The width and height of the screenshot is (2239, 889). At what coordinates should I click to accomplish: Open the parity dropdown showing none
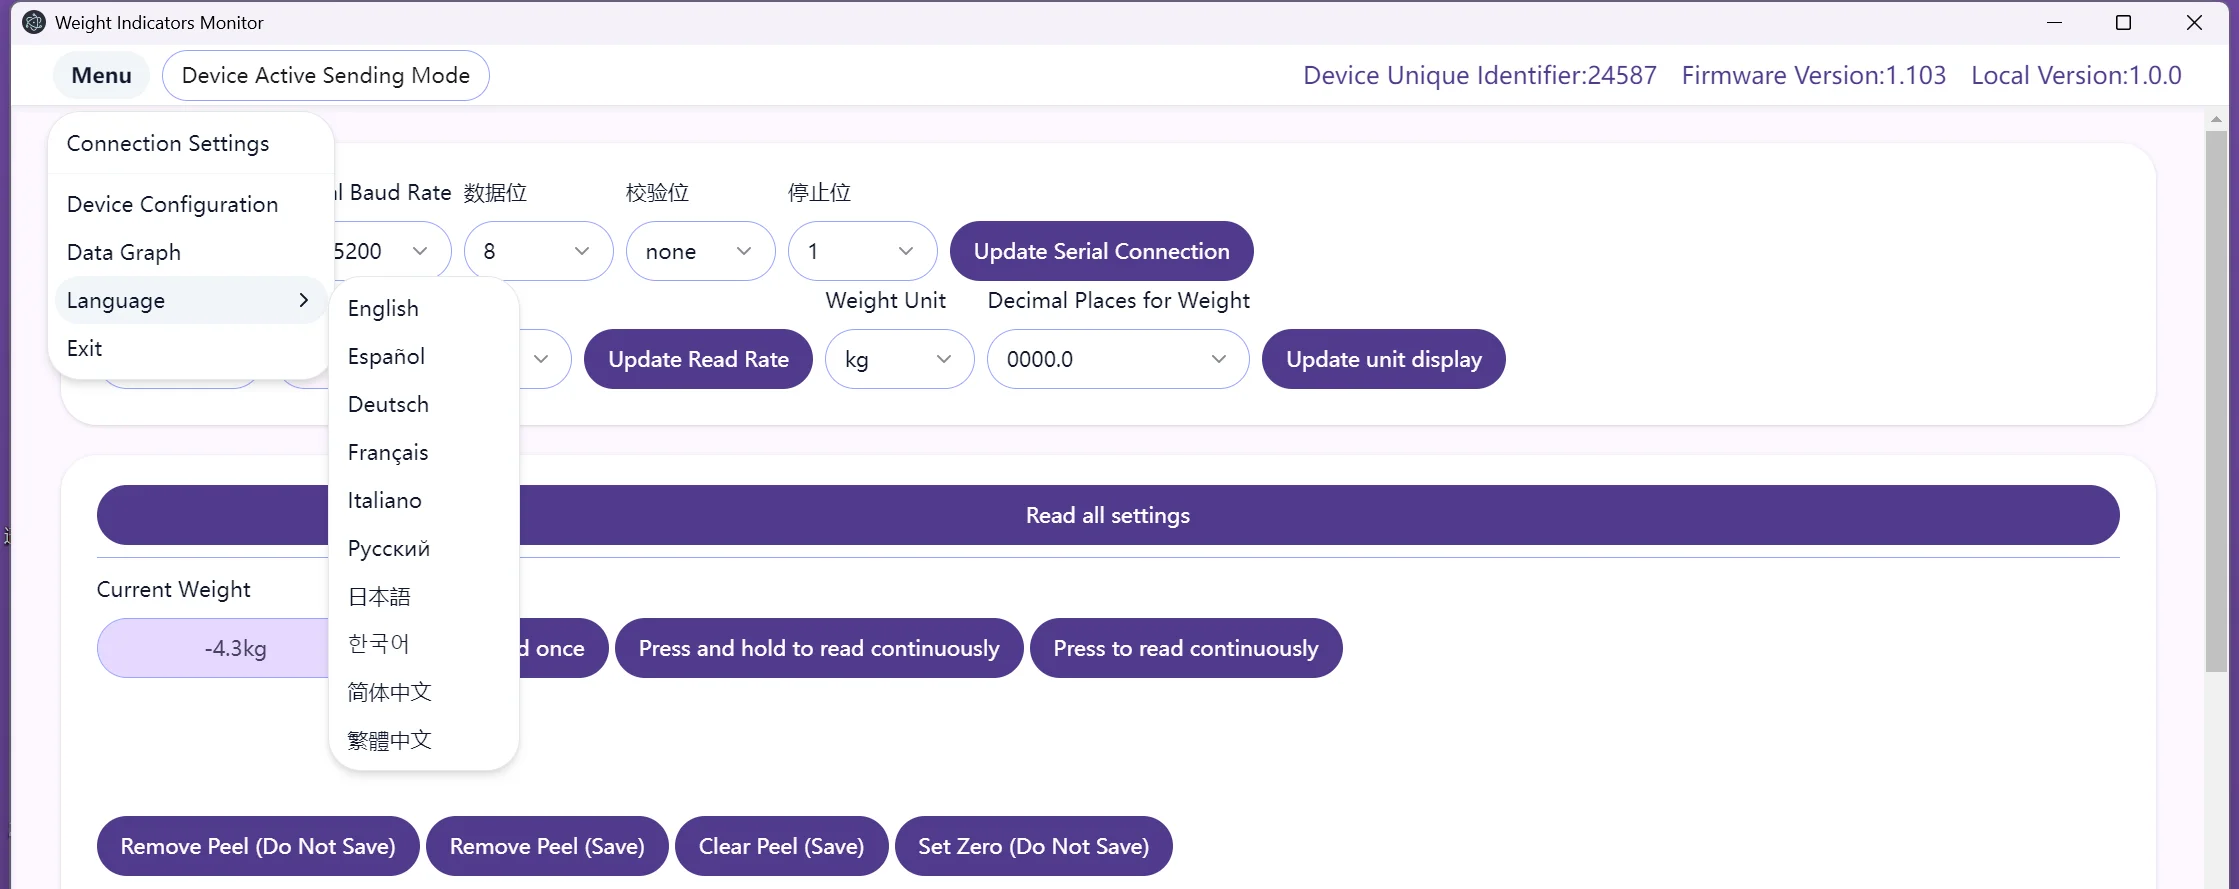(700, 251)
